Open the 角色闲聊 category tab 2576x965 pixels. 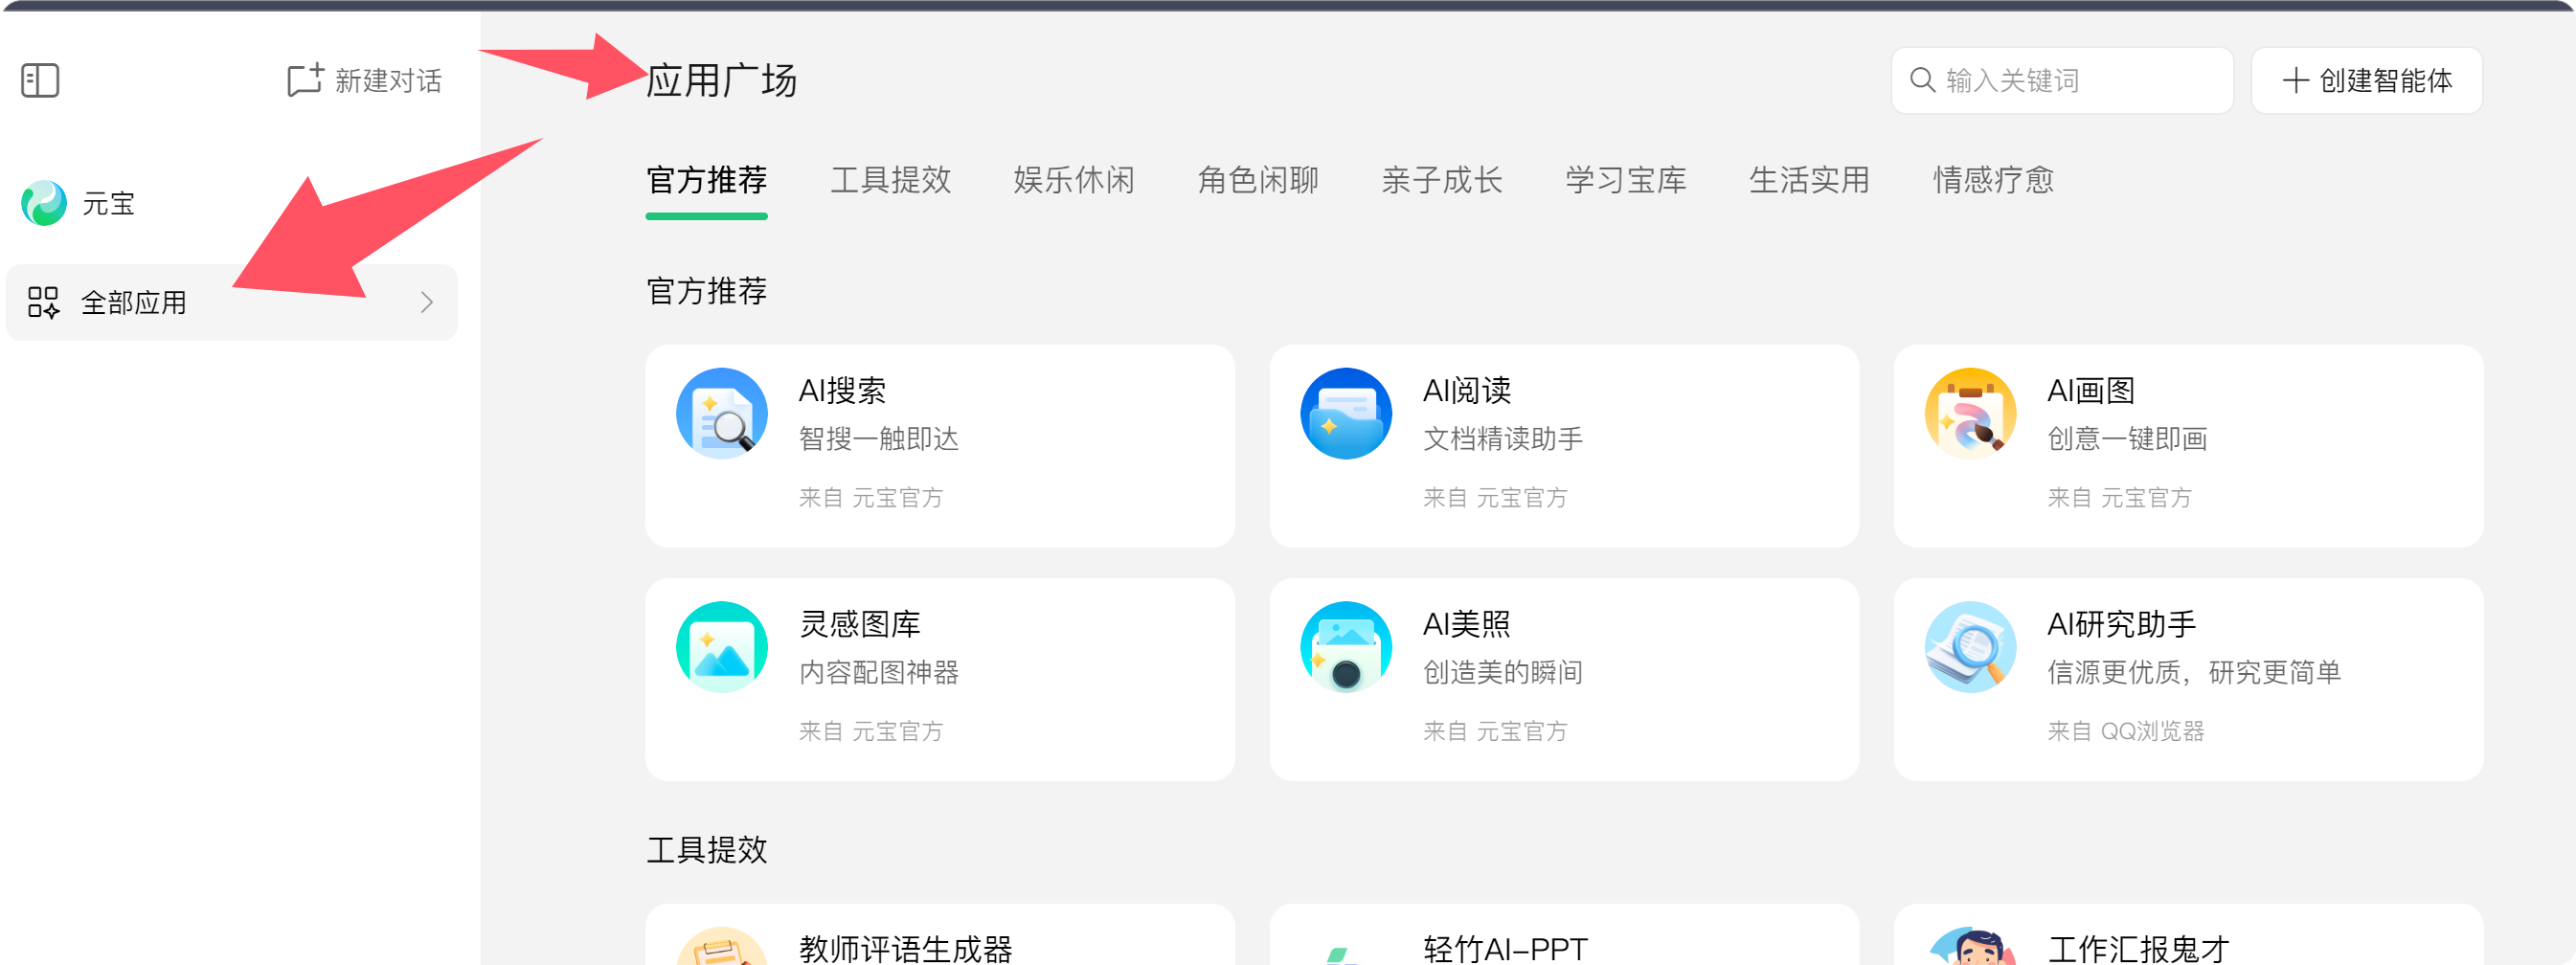pyautogui.click(x=1258, y=180)
